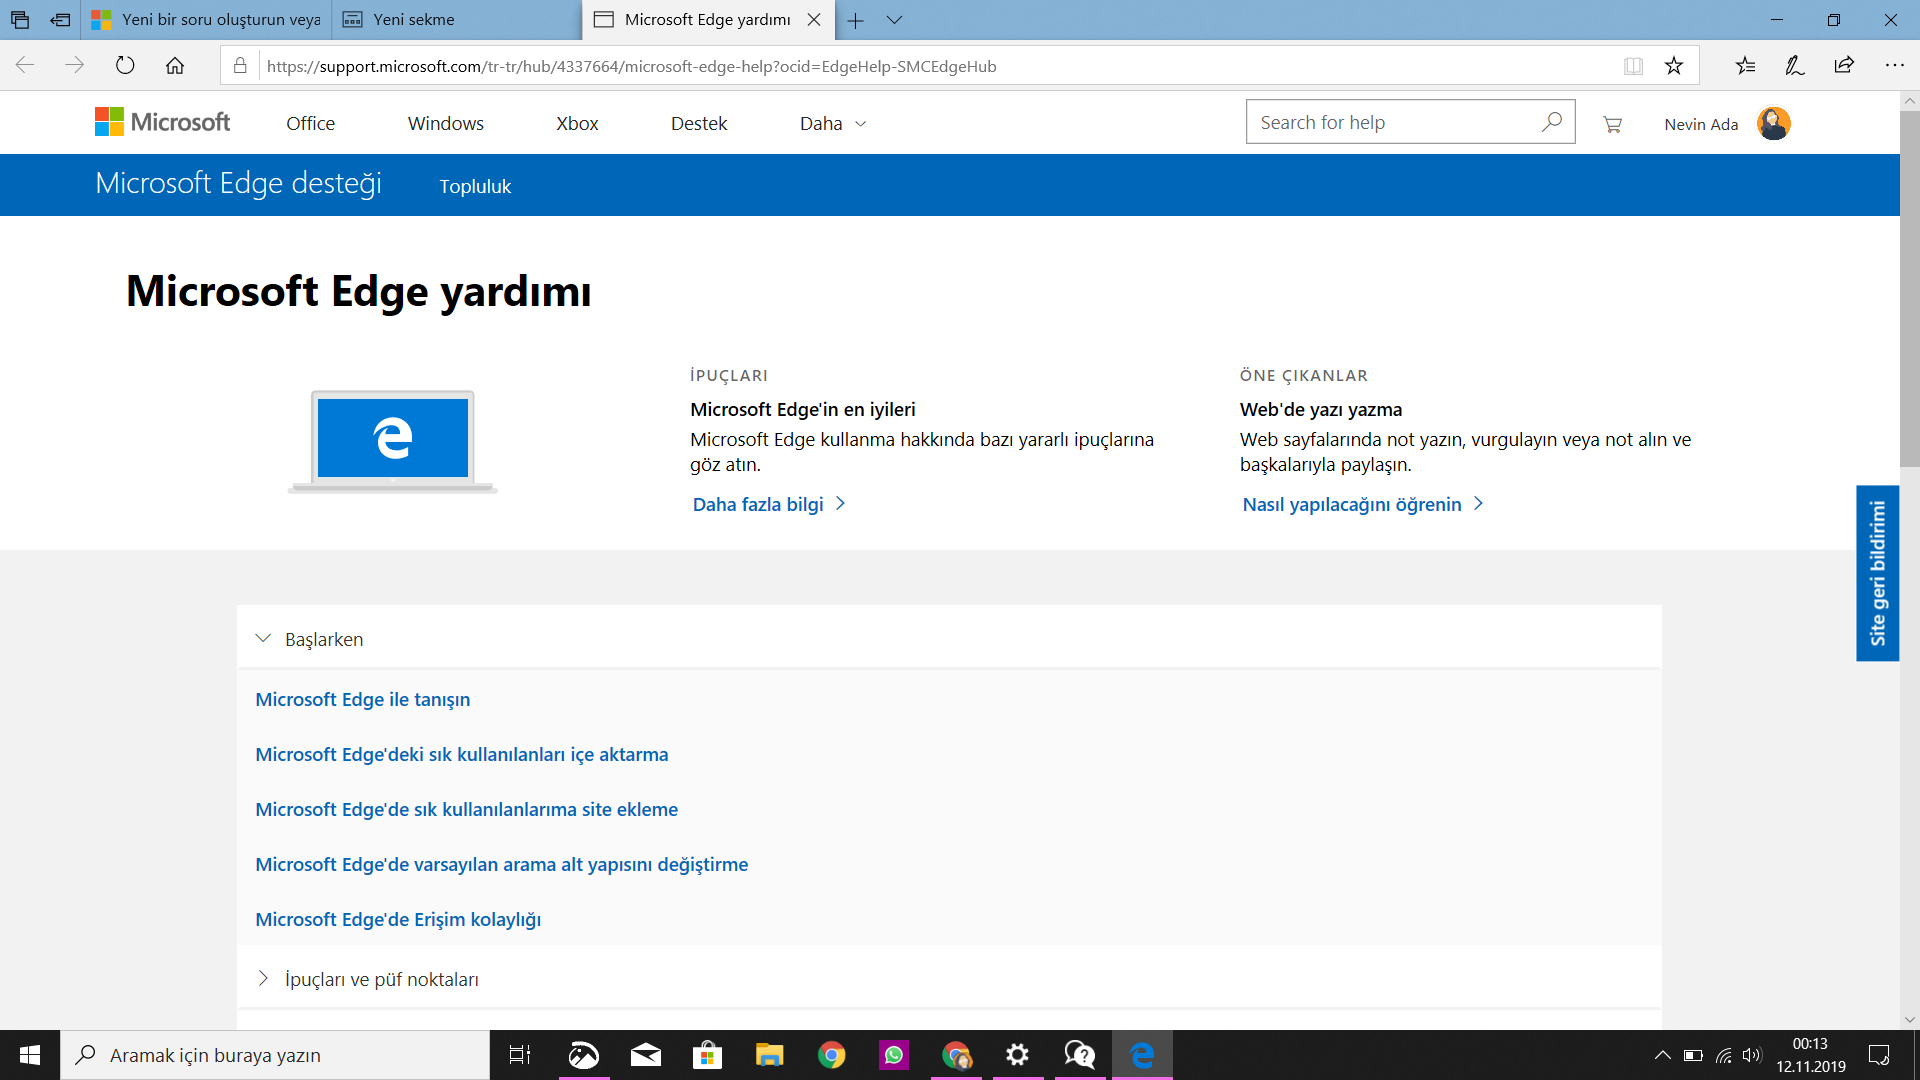1920x1080 pixels.
Task: Open the Xbox menu item
Action: pyautogui.click(x=577, y=123)
